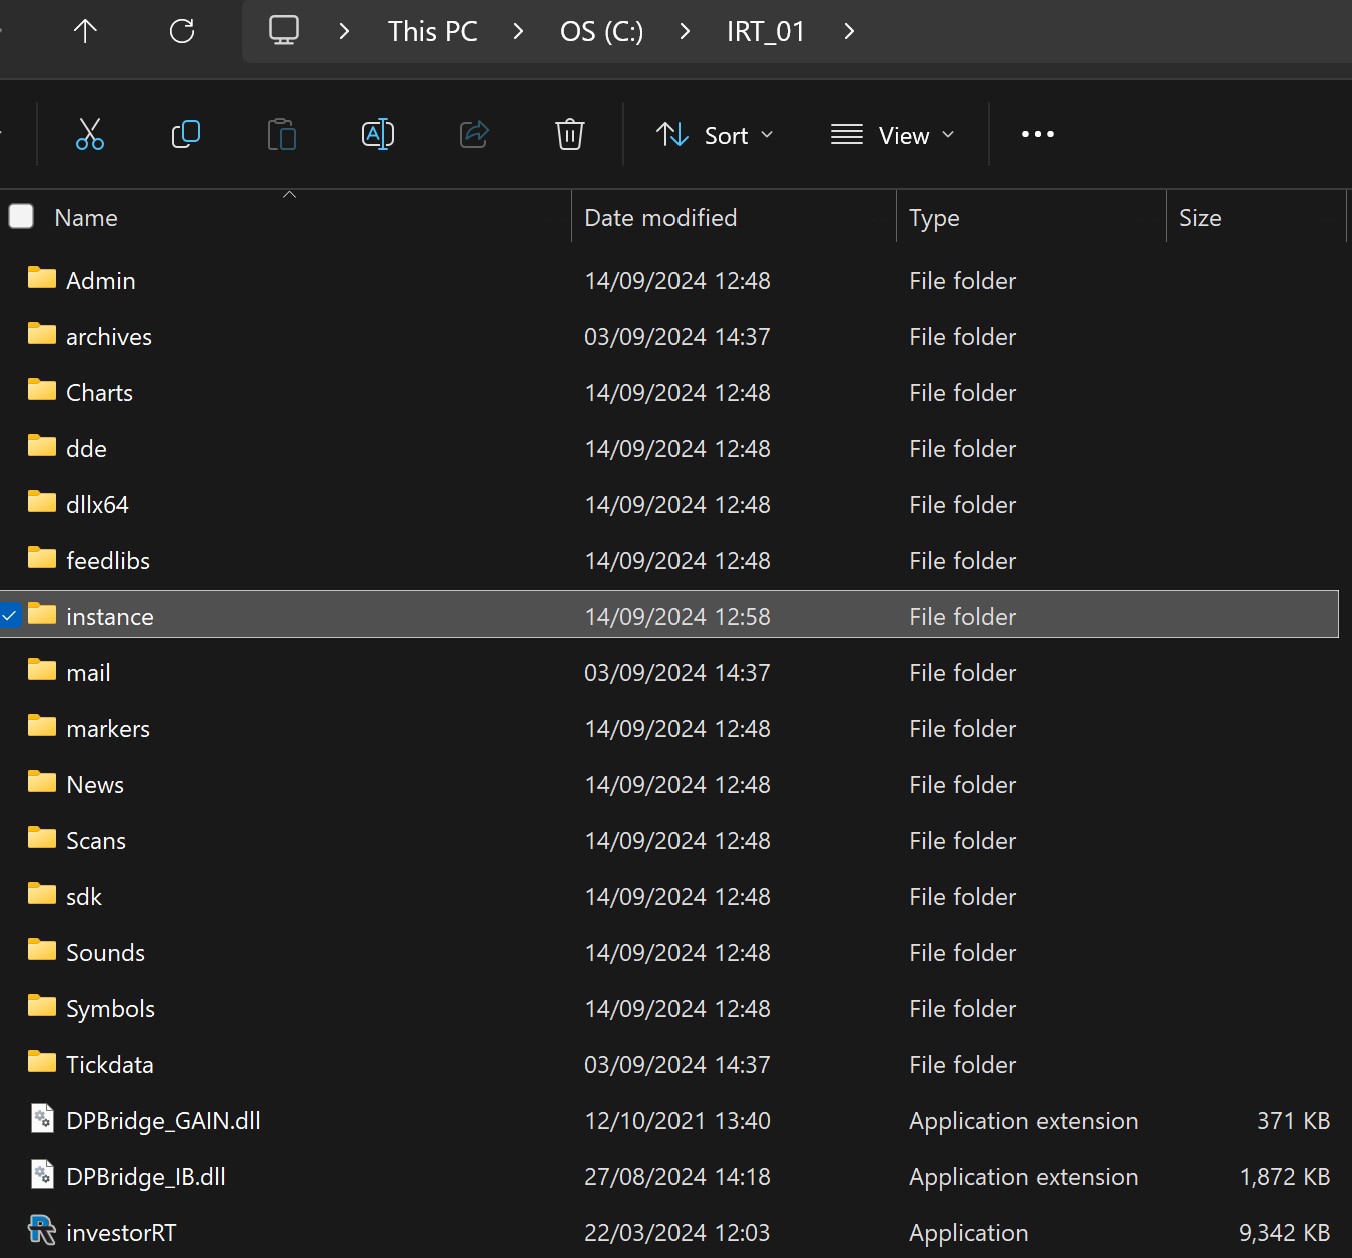The height and width of the screenshot is (1258, 1352).
Task: Expand chevron after IRT_01
Action: (849, 31)
